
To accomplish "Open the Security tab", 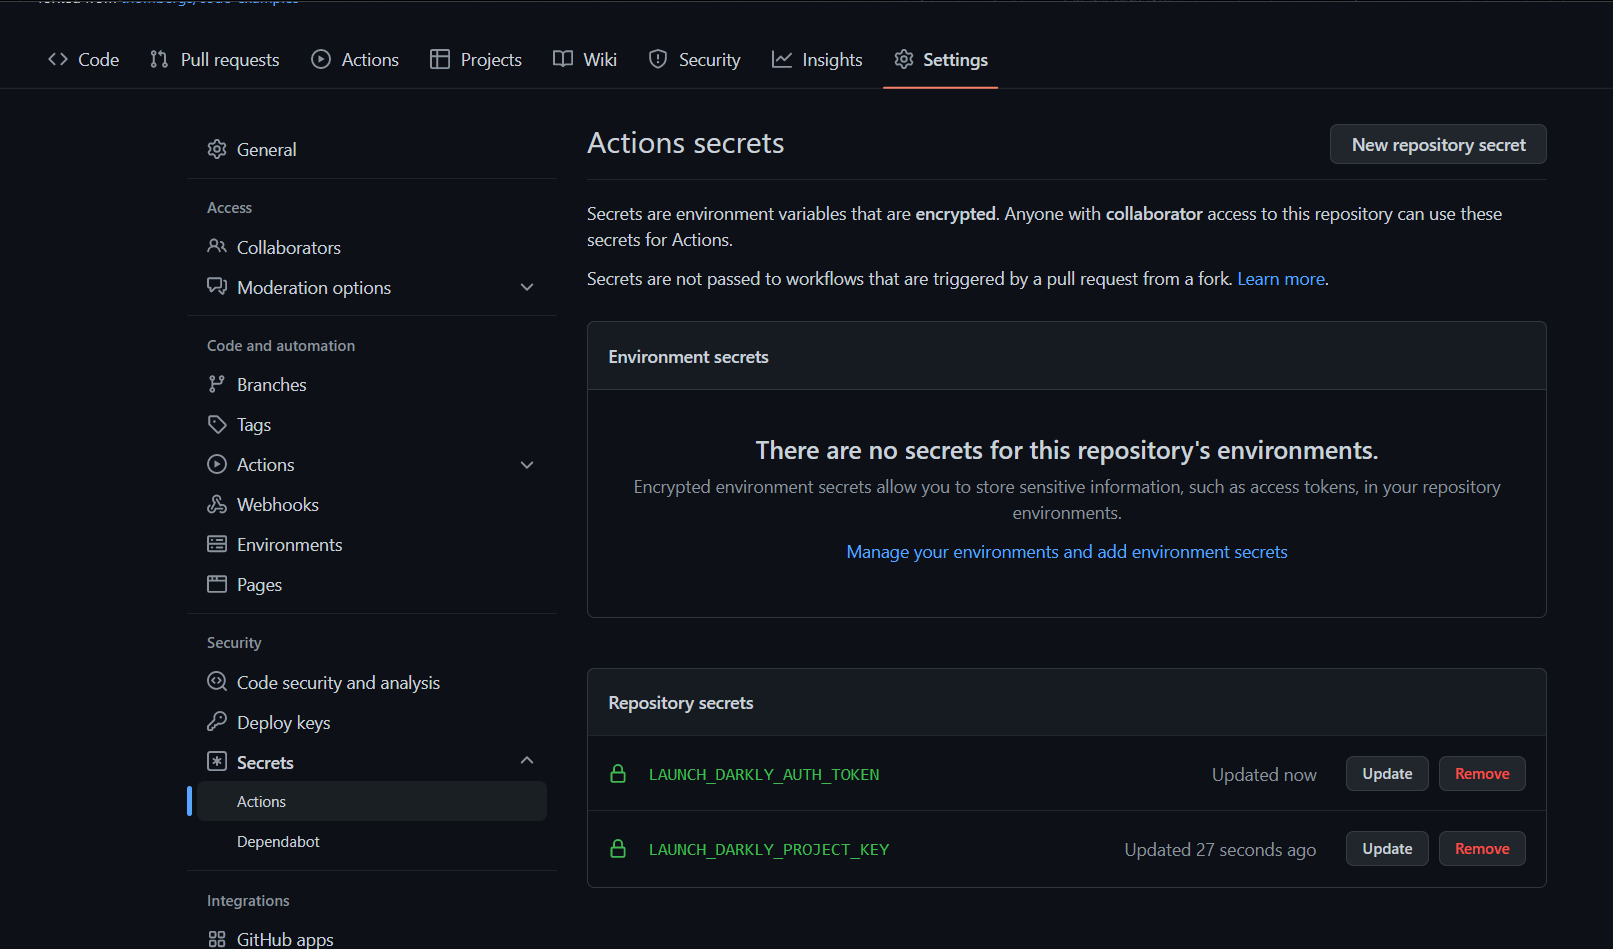I will point(695,60).
